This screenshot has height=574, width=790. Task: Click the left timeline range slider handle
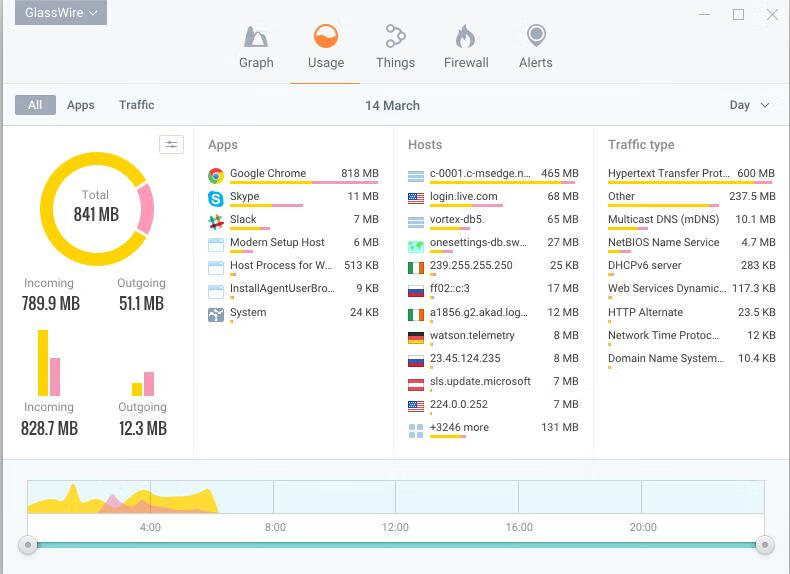point(29,545)
